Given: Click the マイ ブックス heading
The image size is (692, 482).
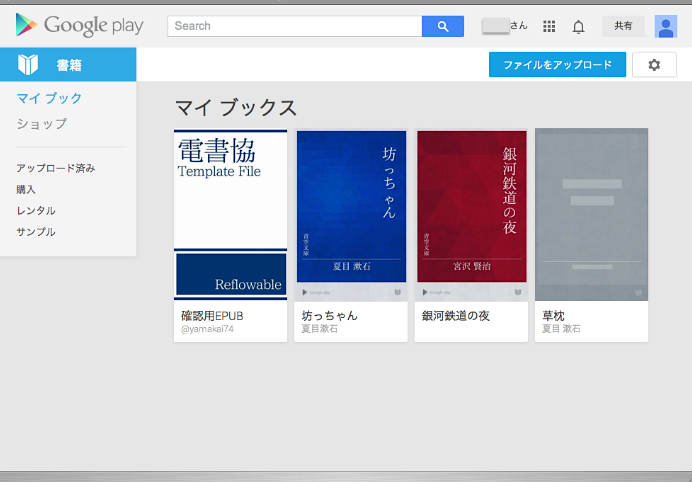Looking at the screenshot, I should click(x=236, y=108).
